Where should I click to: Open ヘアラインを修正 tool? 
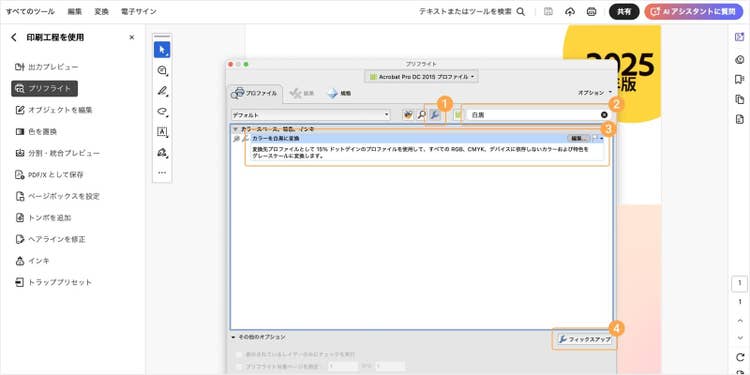[50, 239]
